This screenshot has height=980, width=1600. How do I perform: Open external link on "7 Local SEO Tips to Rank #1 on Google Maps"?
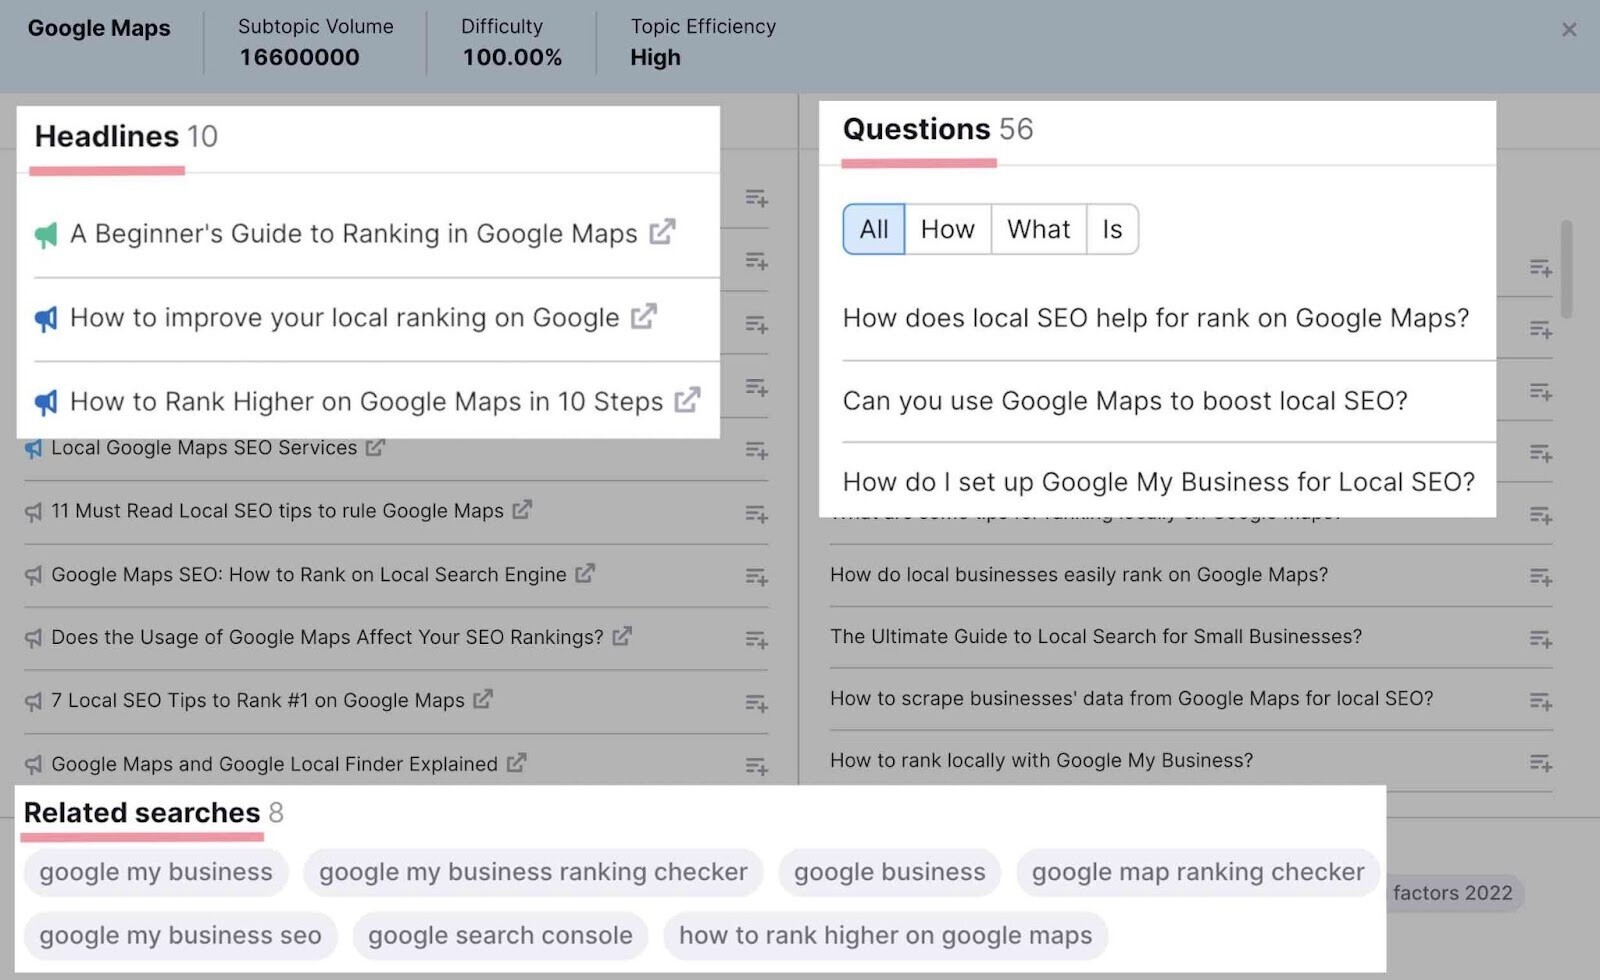tap(482, 699)
